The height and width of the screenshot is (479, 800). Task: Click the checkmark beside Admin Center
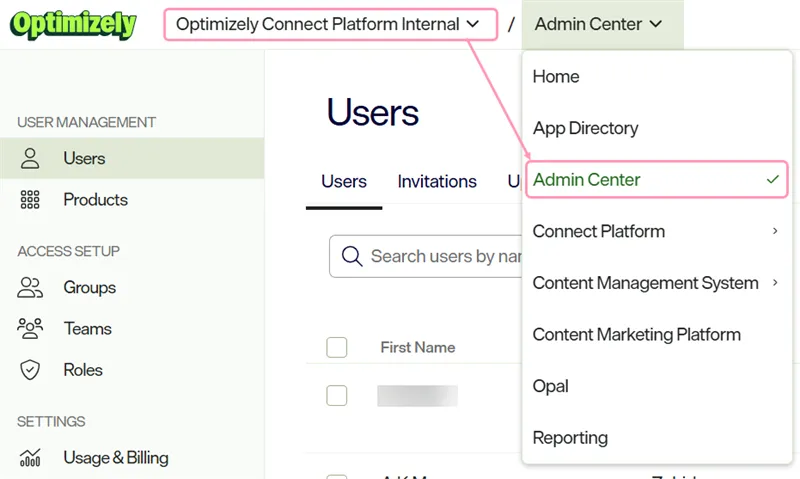773,180
